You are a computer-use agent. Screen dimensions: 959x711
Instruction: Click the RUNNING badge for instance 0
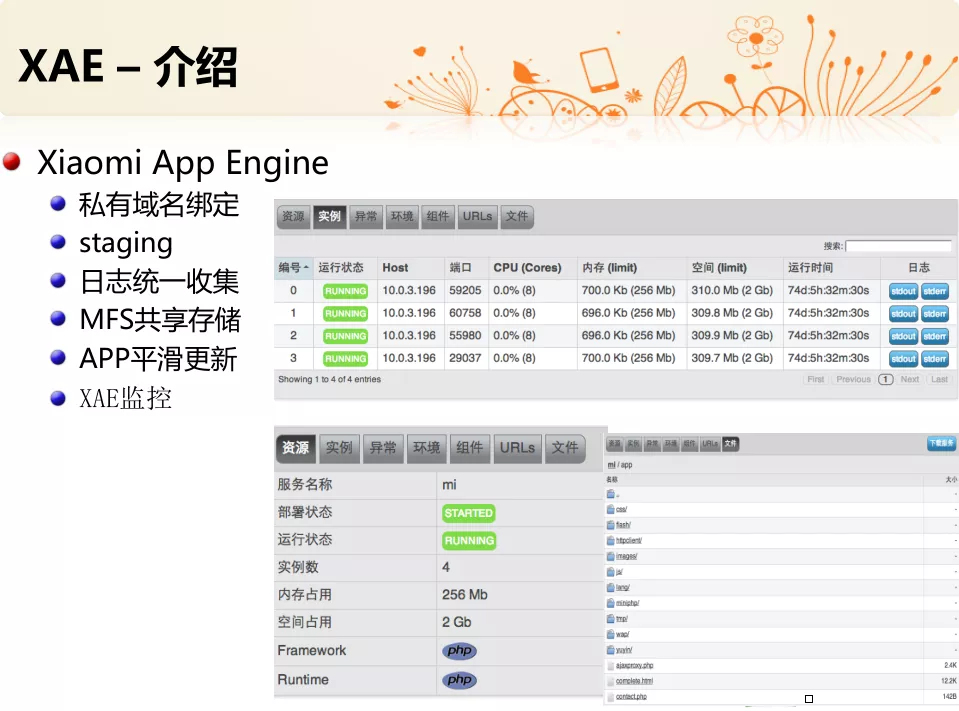[346, 291]
